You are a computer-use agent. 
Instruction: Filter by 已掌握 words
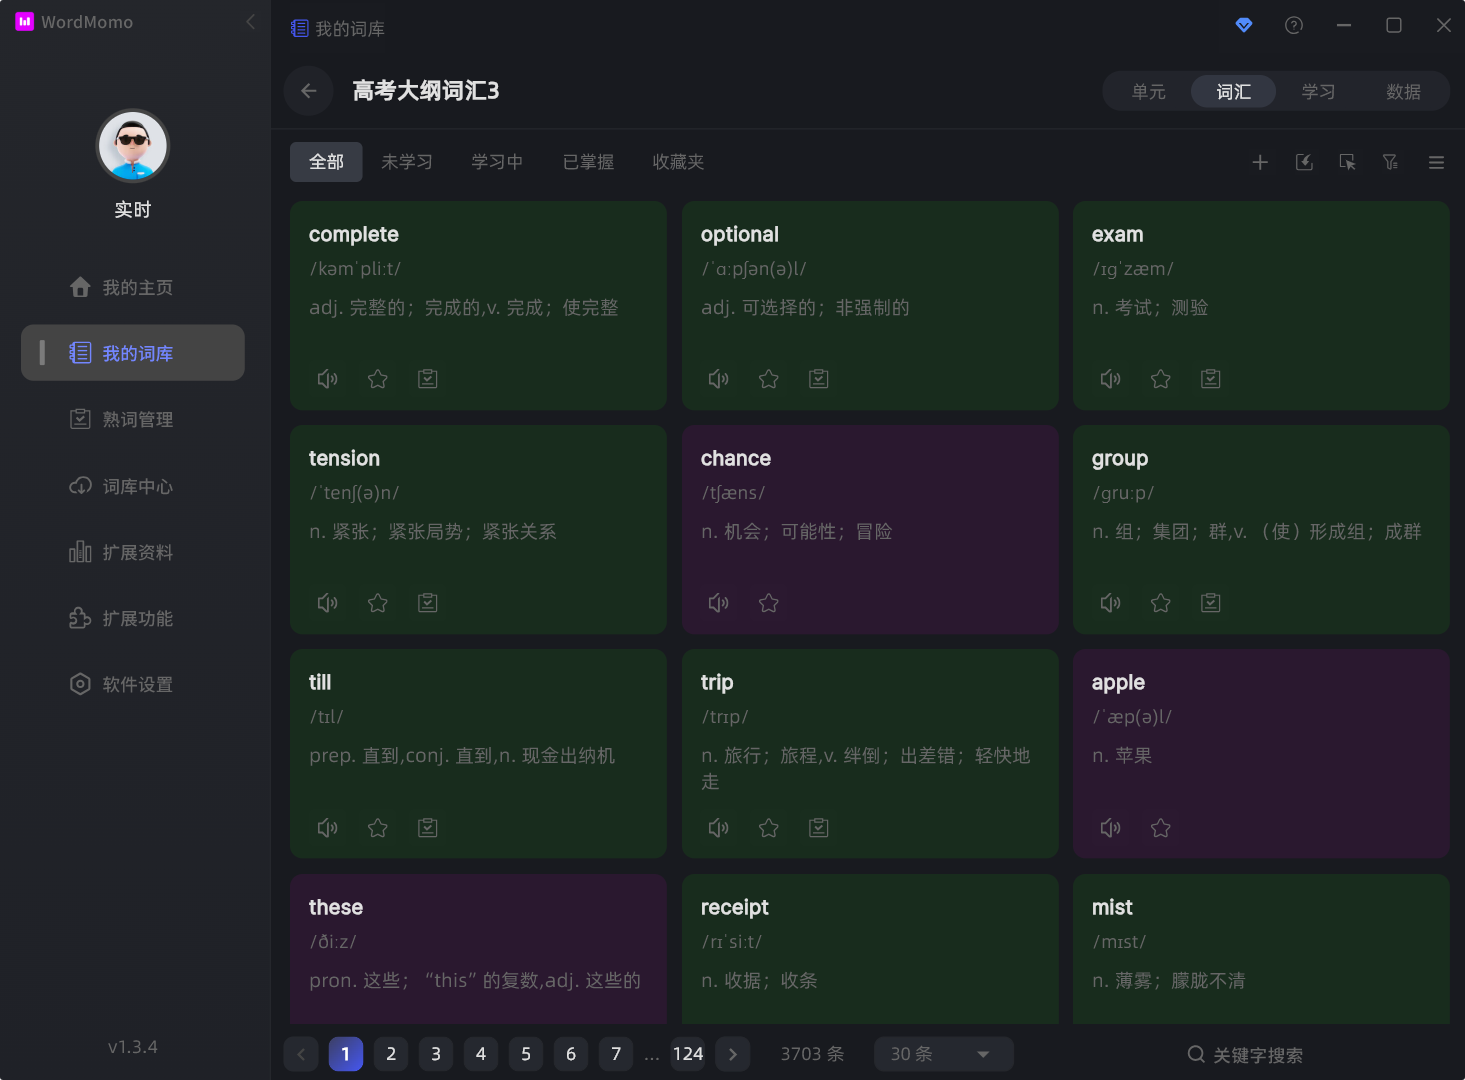[588, 162]
